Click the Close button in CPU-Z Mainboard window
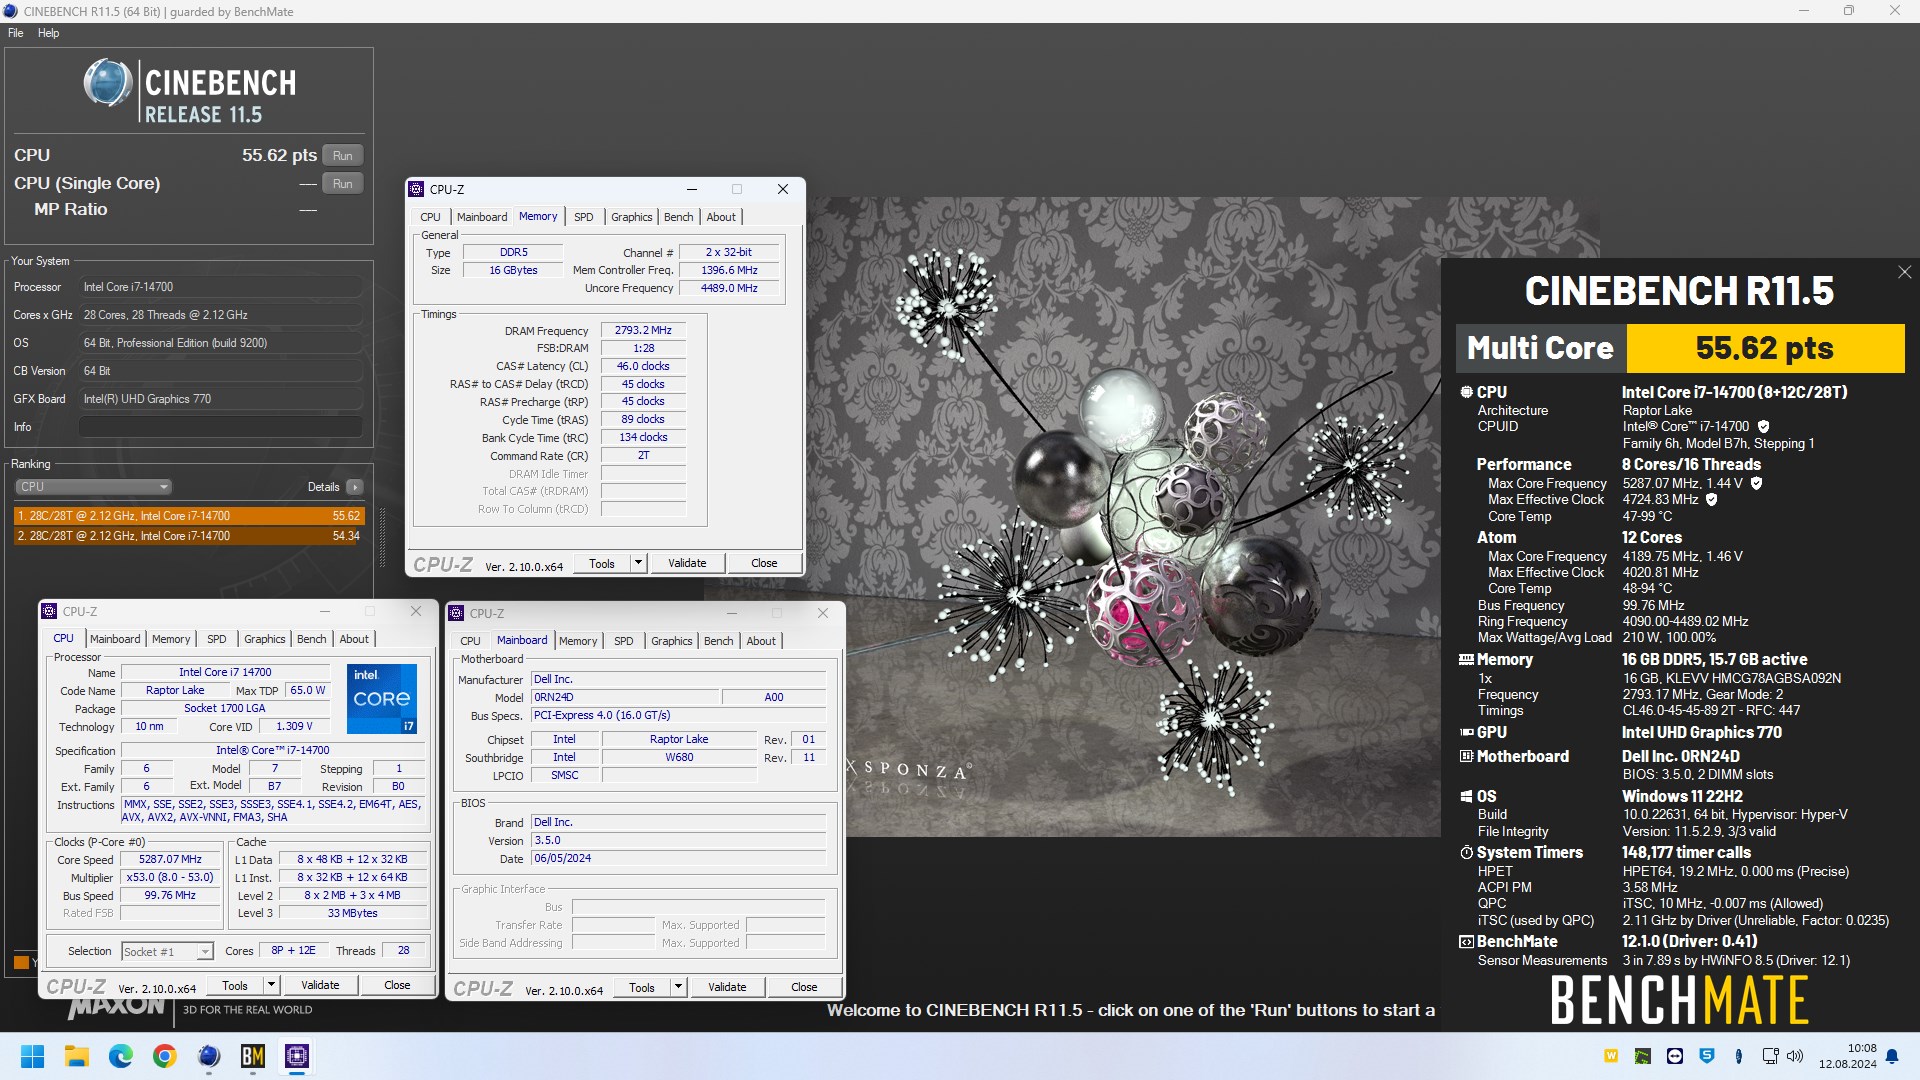This screenshot has height=1080, width=1920. tap(804, 987)
